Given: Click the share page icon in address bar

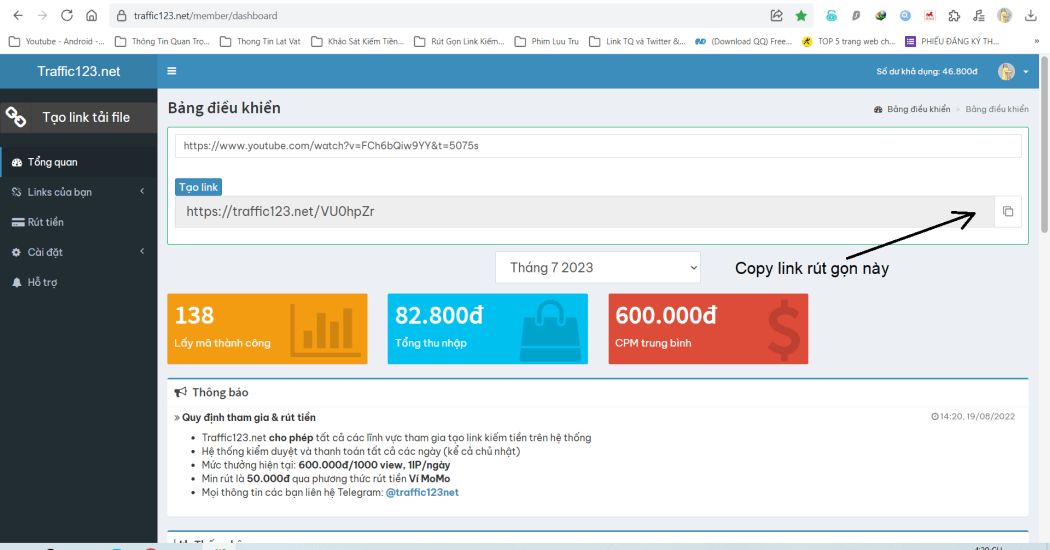Looking at the screenshot, I should click(777, 15).
